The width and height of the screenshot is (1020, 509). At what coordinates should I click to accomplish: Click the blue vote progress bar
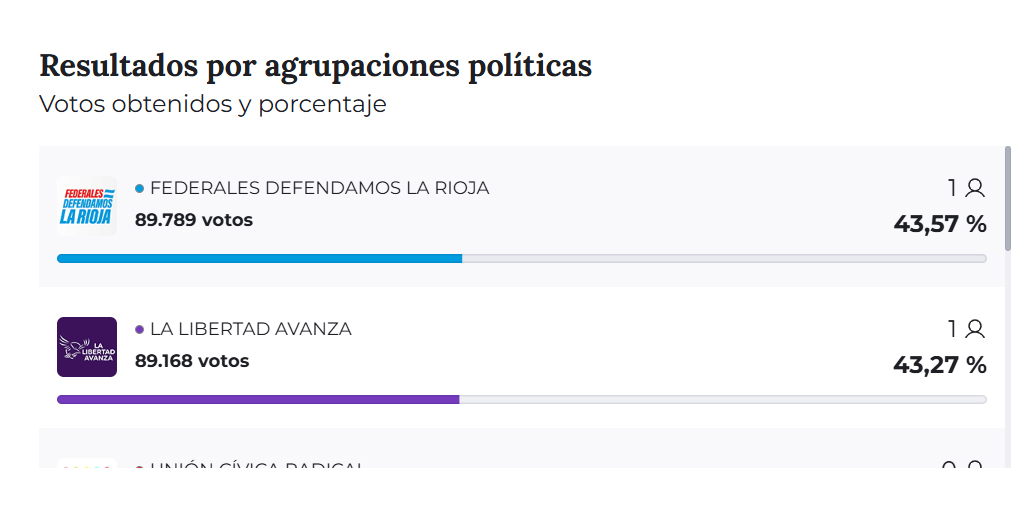click(260, 258)
